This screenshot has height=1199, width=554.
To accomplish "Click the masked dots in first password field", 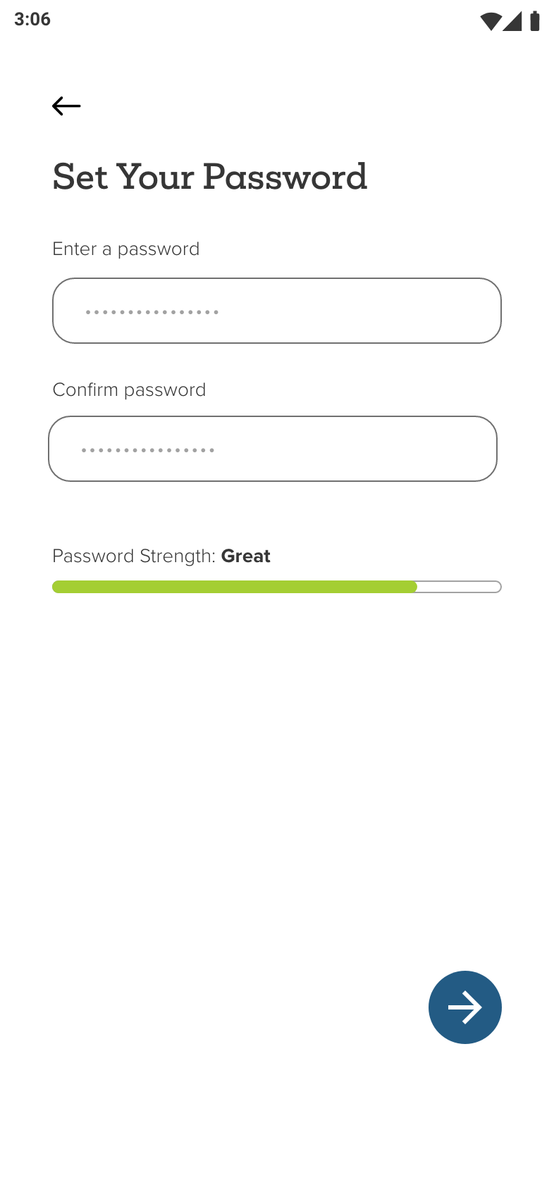I will (x=152, y=312).
